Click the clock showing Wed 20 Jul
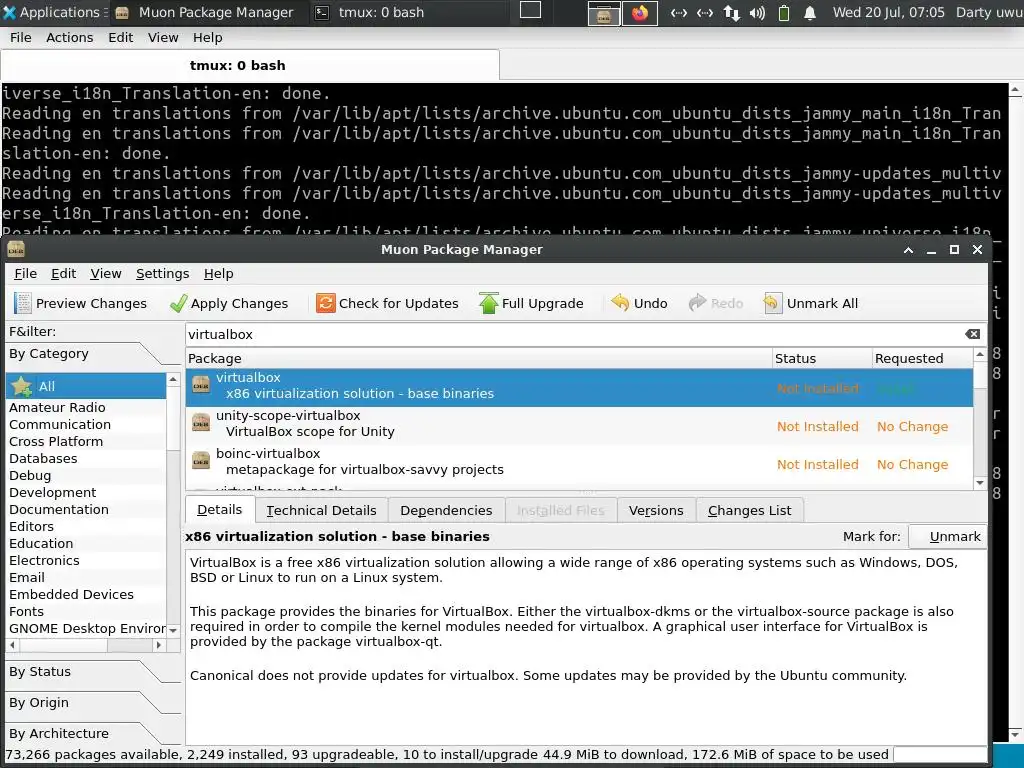Screen dimensions: 1024x768 pyautogui.click(x=888, y=12)
